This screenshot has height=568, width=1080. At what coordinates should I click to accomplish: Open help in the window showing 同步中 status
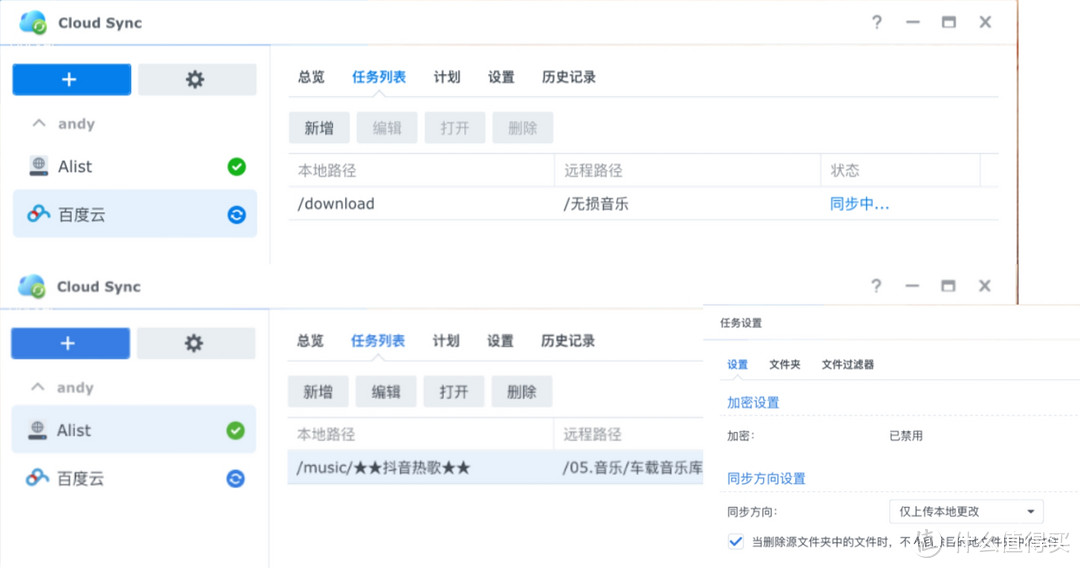click(876, 22)
